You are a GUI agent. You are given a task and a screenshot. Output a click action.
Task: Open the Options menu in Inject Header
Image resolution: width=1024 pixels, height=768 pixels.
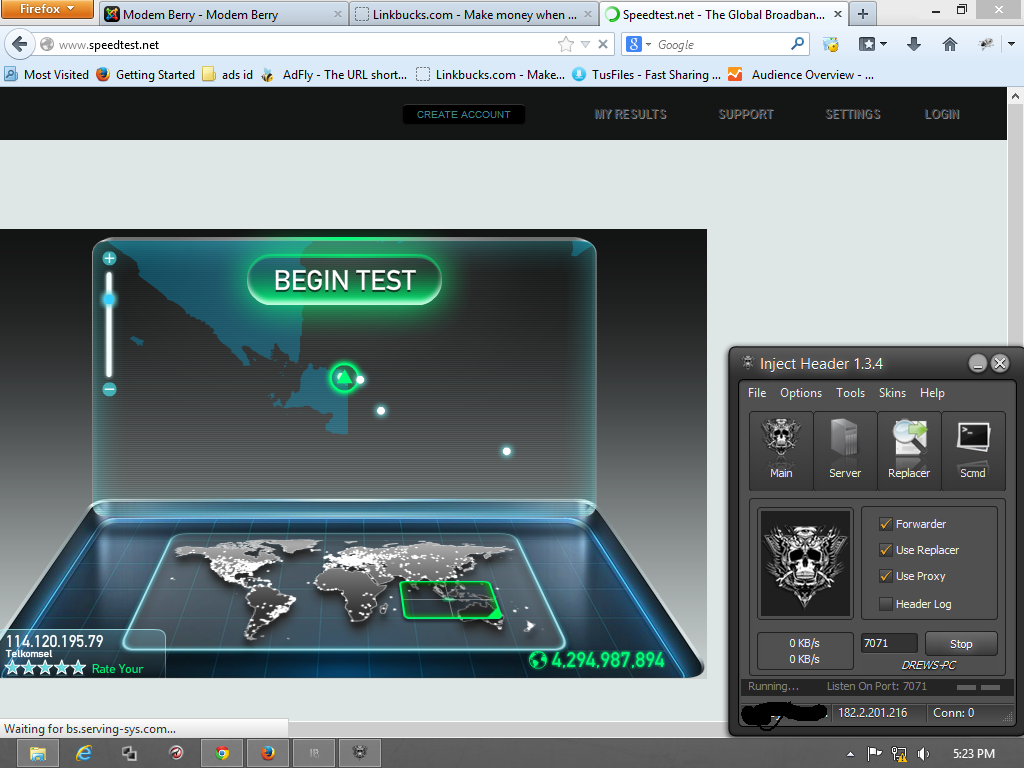[x=801, y=392]
